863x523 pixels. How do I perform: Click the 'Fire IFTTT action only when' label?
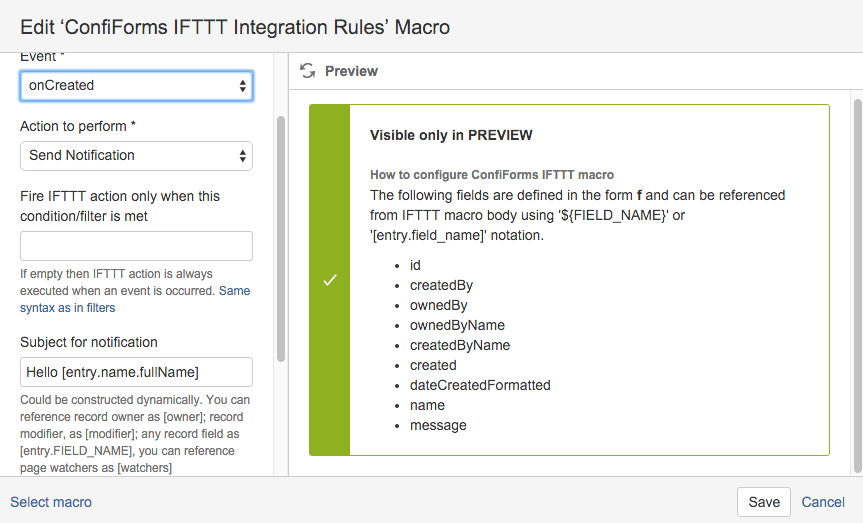coord(120,206)
